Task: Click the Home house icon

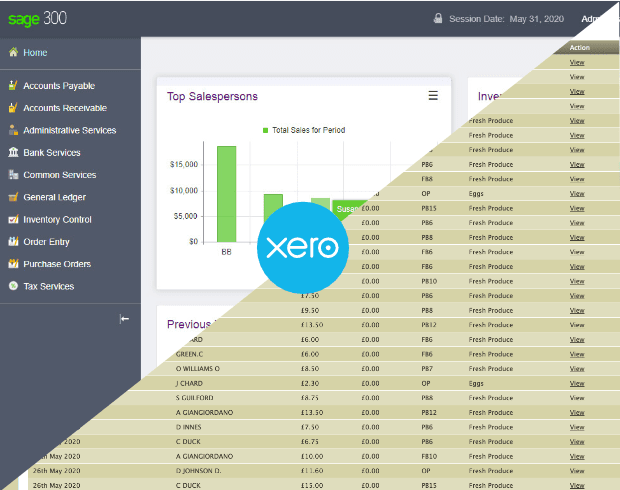Action: [x=13, y=52]
